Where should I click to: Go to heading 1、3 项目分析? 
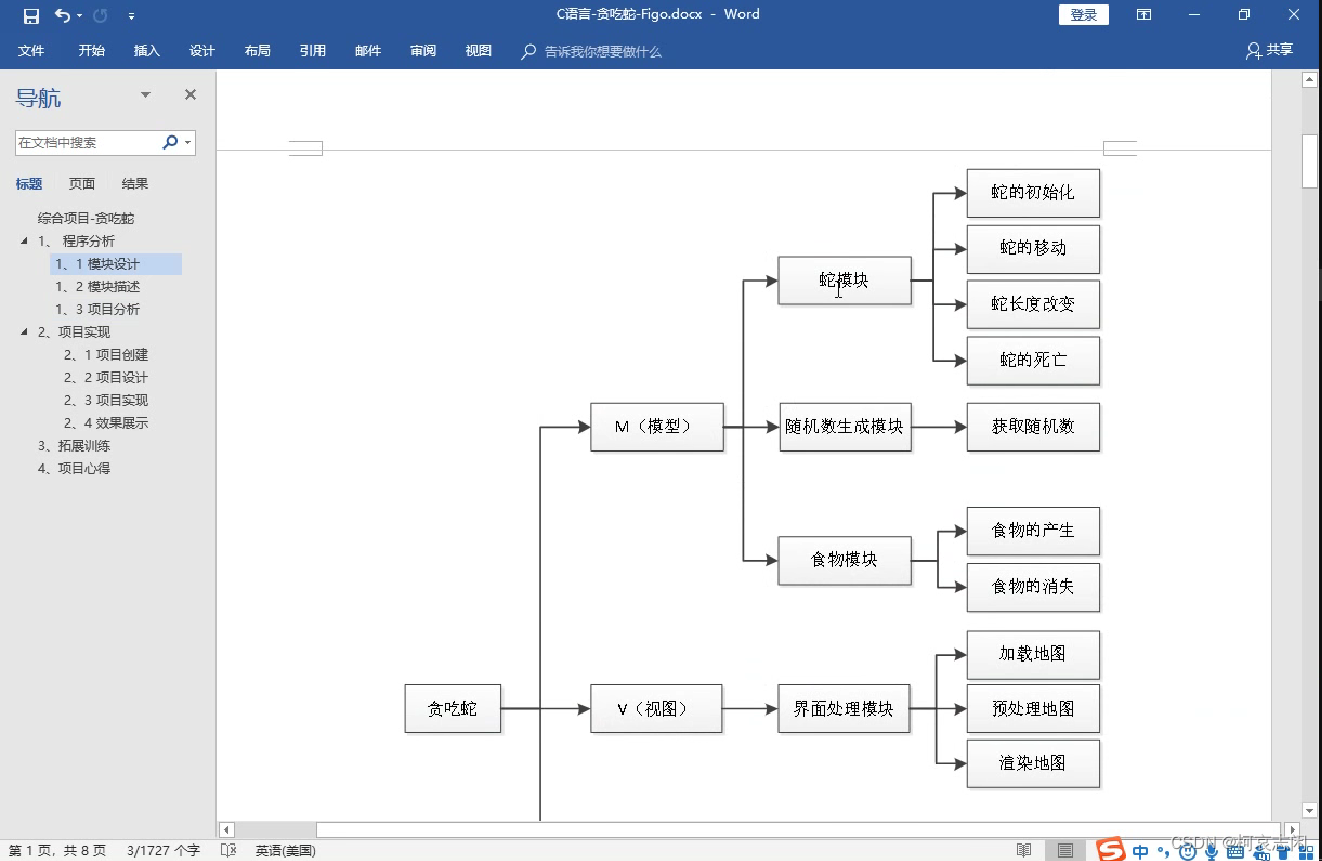tap(98, 309)
